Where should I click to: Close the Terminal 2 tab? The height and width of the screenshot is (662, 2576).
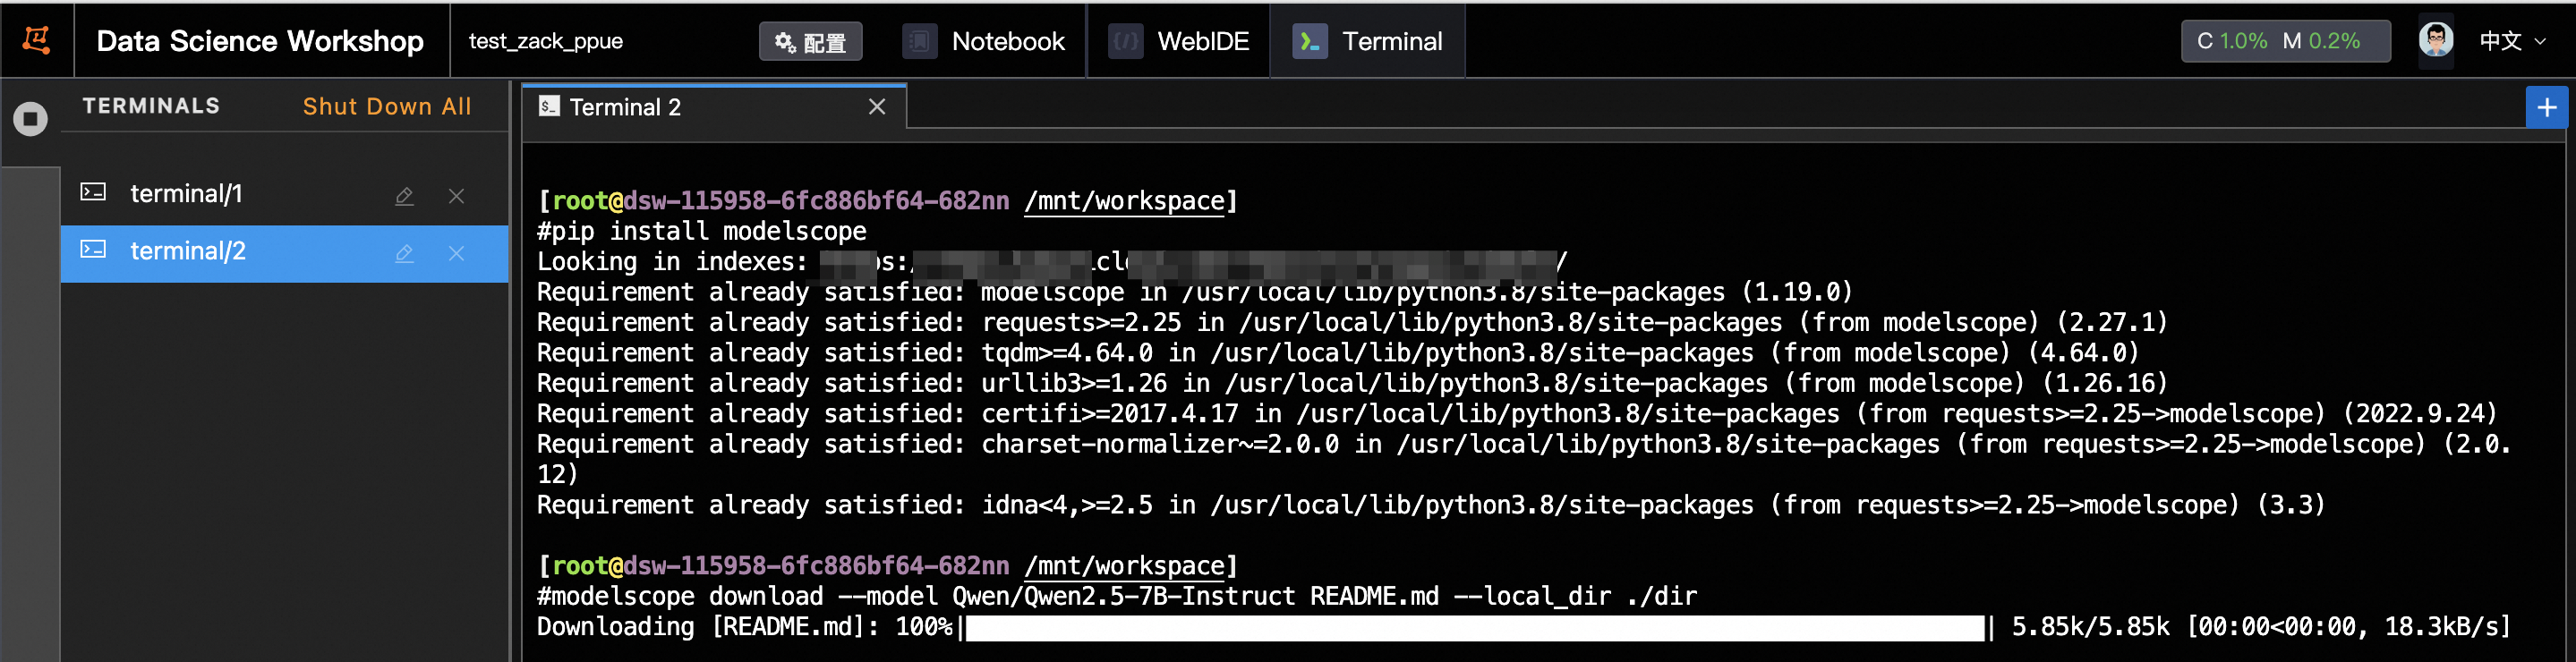pyautogui.click(x=877, y=107)
